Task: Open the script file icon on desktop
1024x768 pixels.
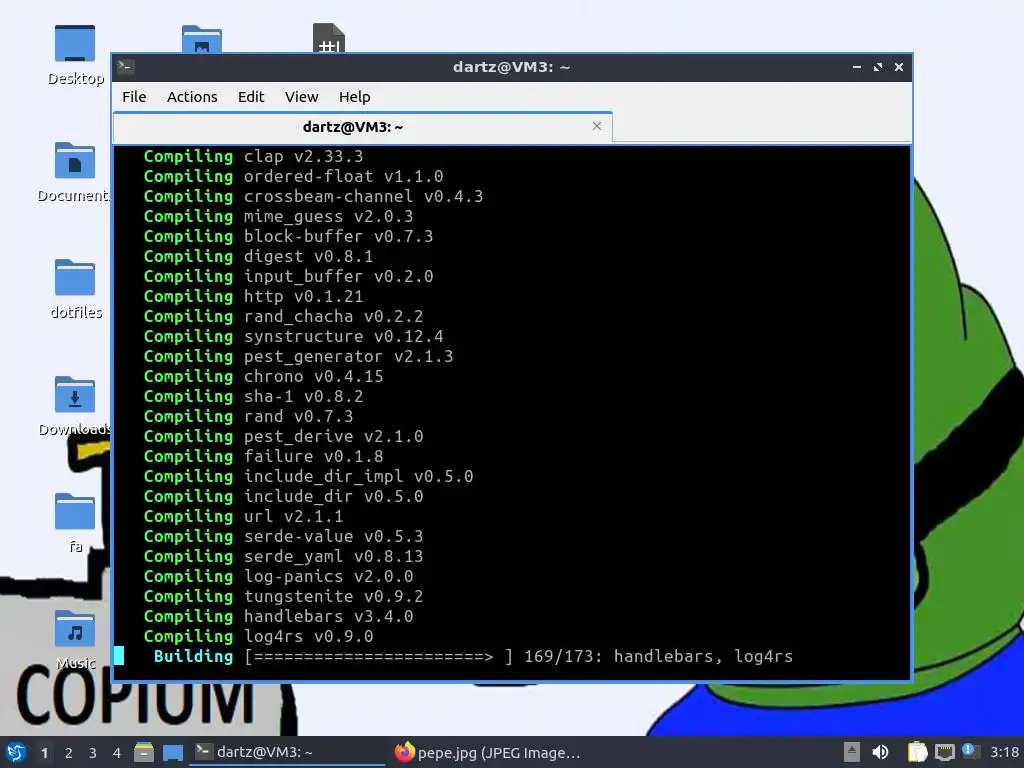Action: click(328, 38)
